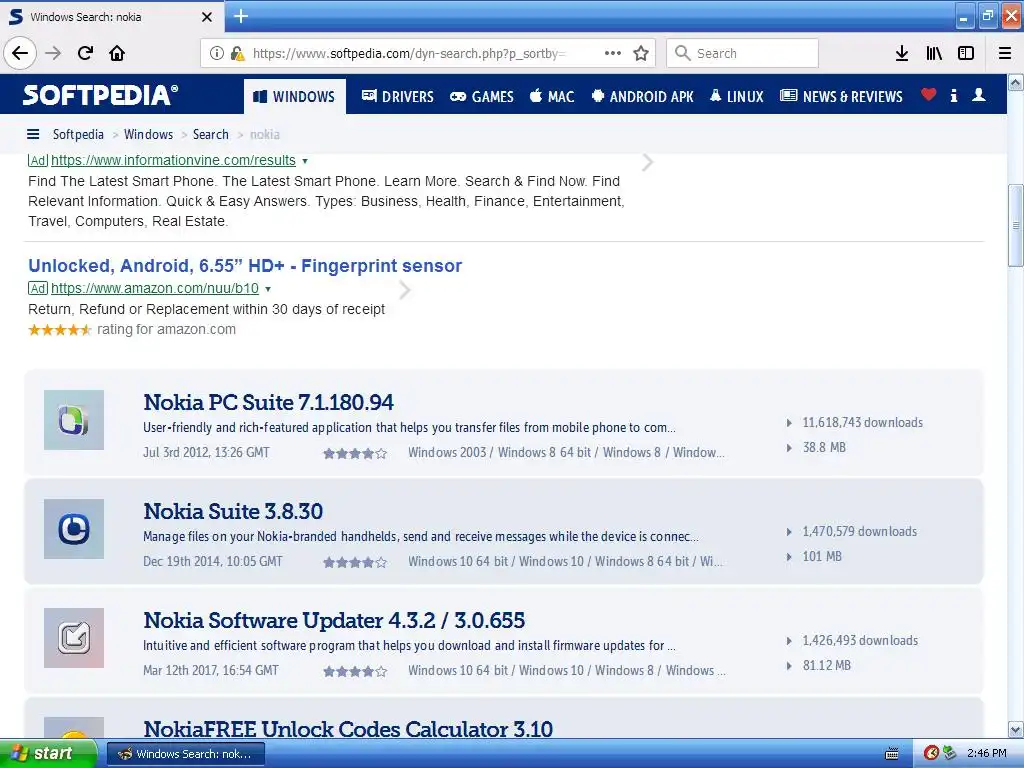Expand dropdown arrow beside amazon ad URL
This screenshot has width=1024, height=768.
(x=268, y=289)
